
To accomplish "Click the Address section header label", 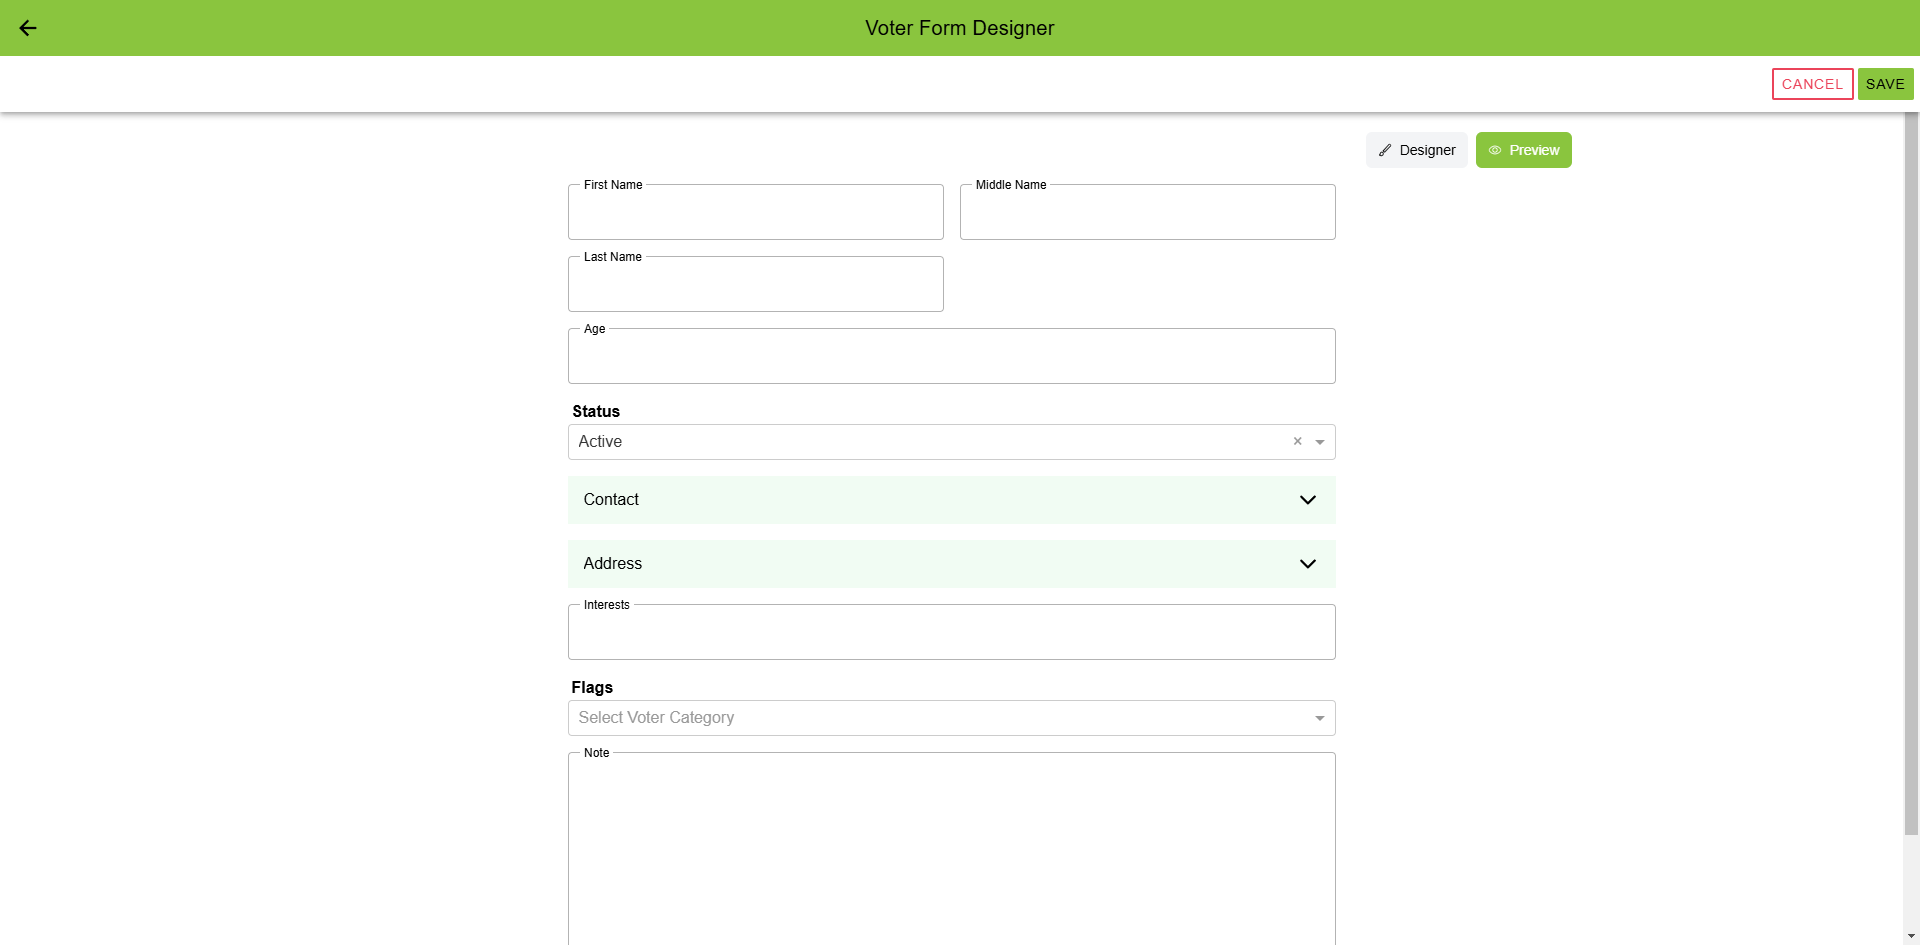I will [613, 564].
